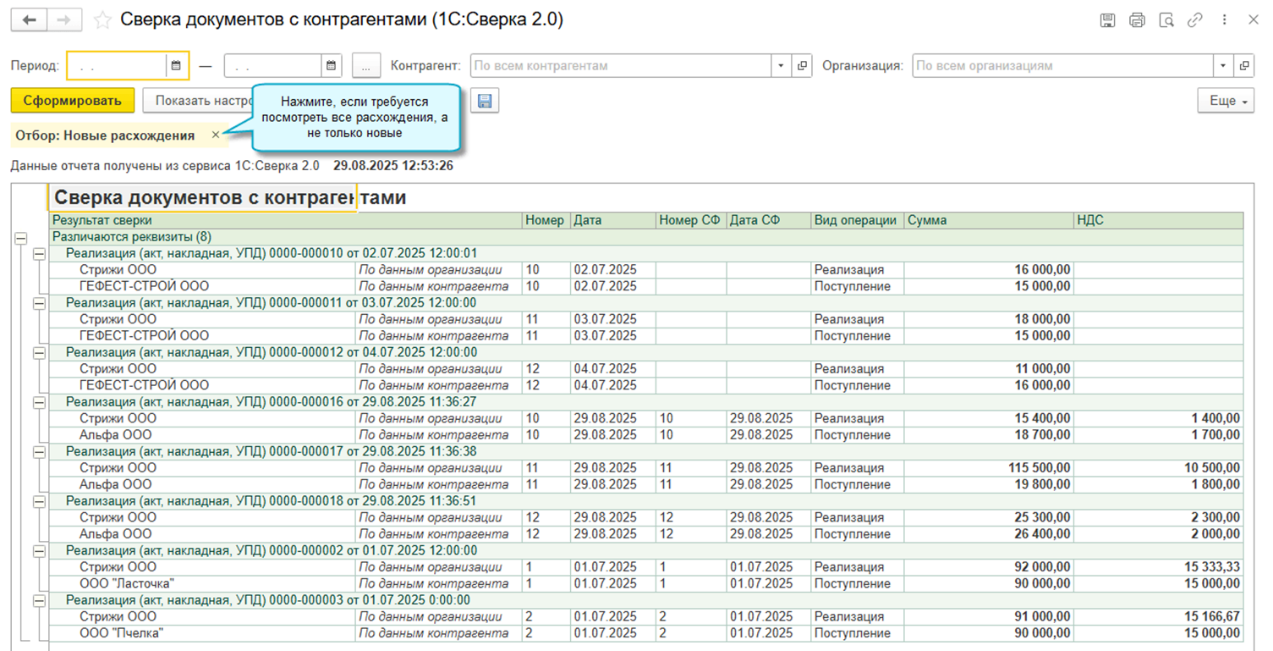1273x651 pixels.
Task: Open calendar for period start date
Action: pos(176,66)
